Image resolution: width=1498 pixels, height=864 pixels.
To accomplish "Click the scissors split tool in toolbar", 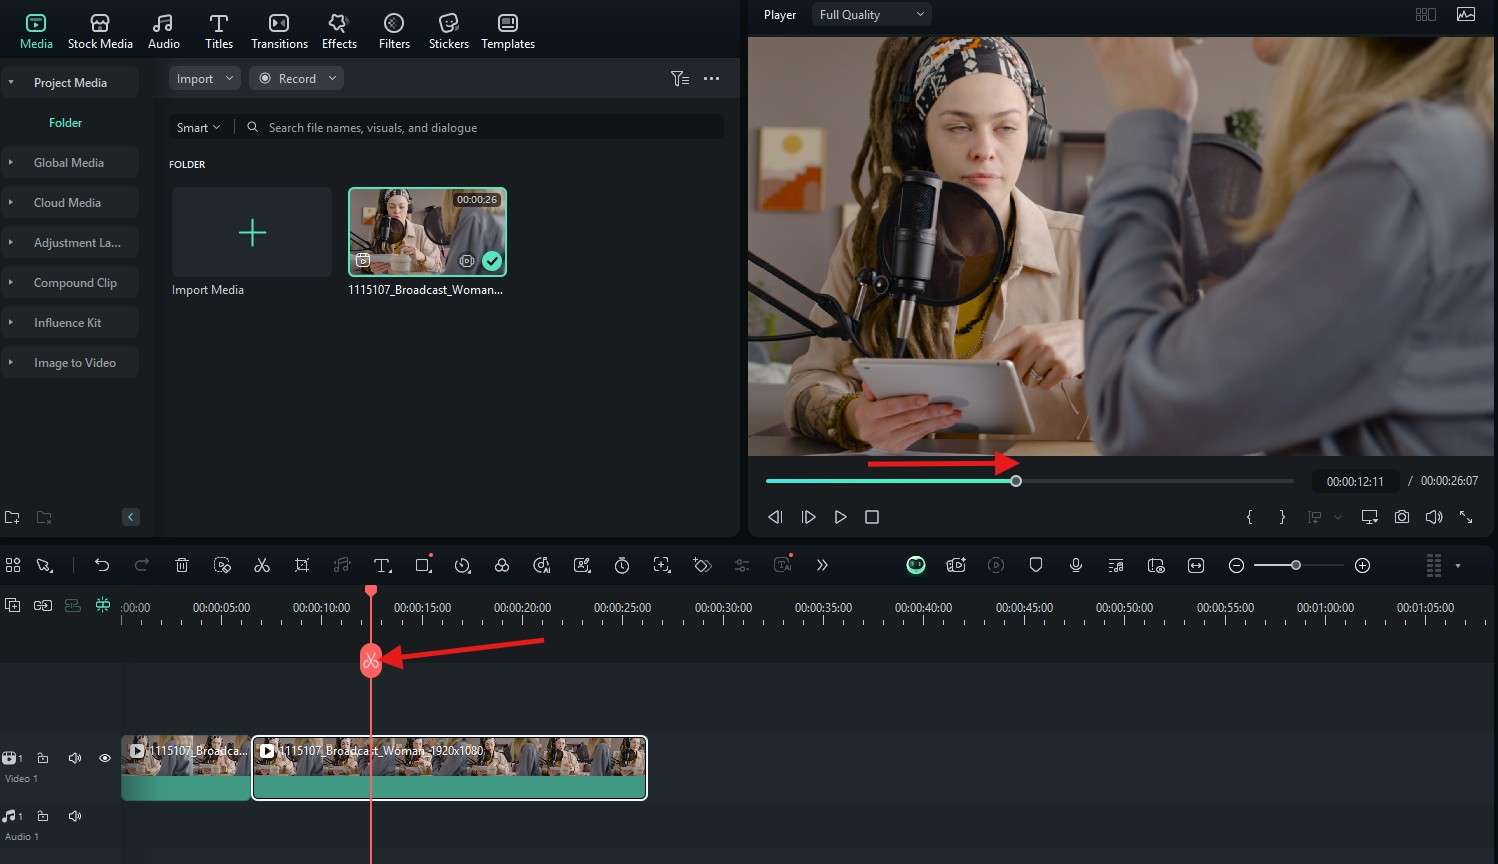I will [262, 565].
